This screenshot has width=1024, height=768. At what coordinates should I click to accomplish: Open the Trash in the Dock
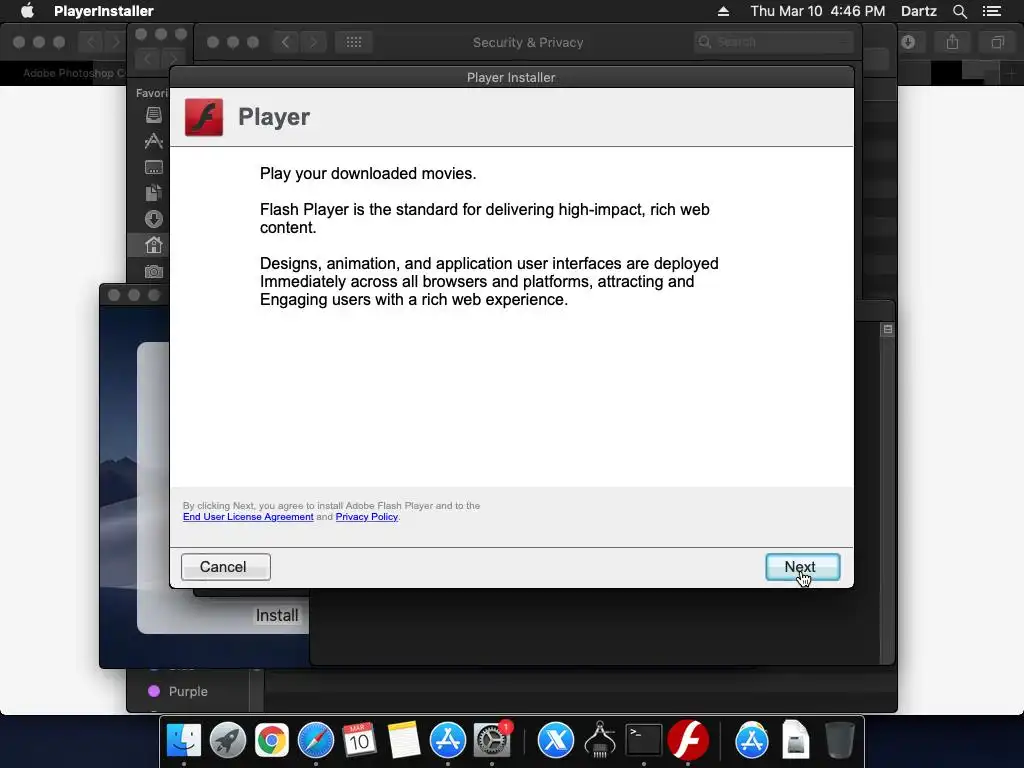(839, 741)
